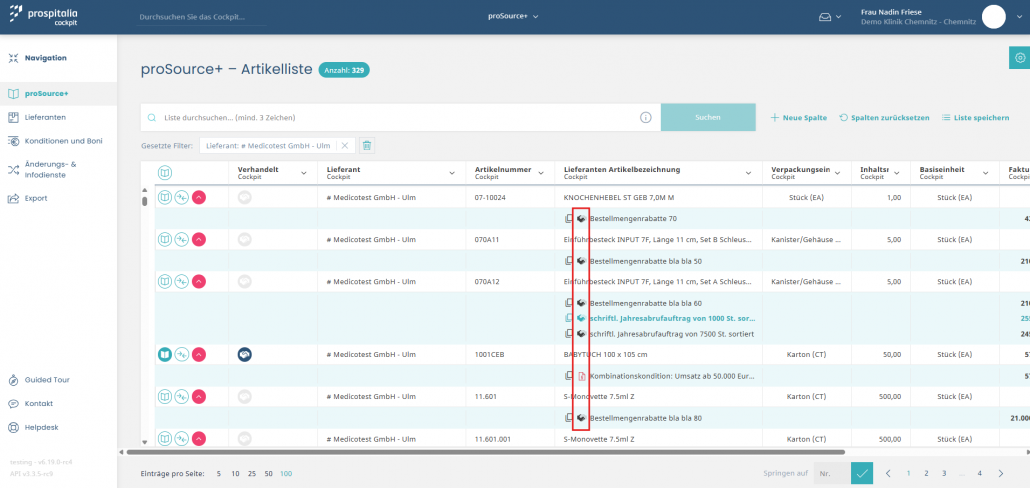Delete all set filters with trash icon
This screenshot has height=488, width=1030.
(x=367, y=145)
